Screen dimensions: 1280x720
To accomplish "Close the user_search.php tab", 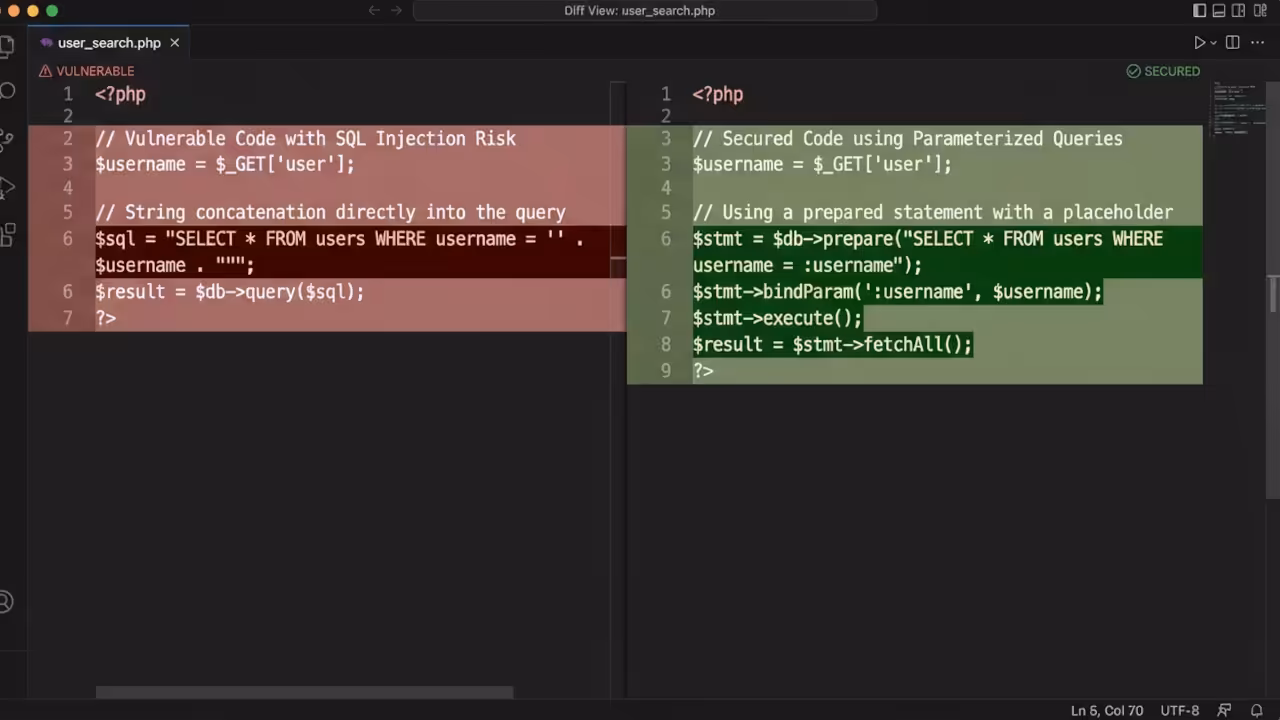I will point(174,43).
